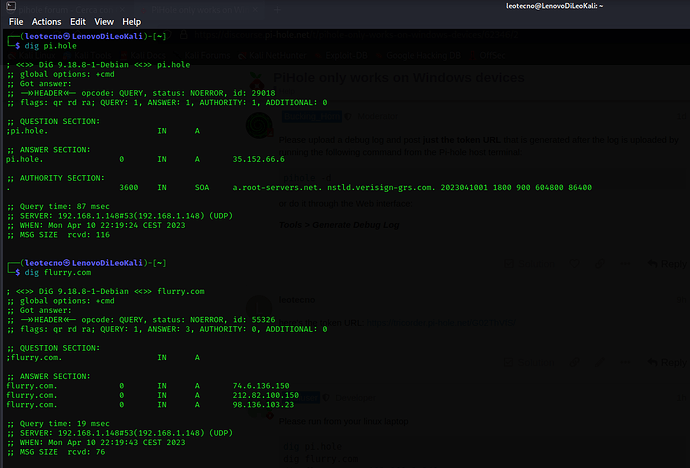
Task: Click ';flurry.com.' in the question section
Action: (34, 357)
